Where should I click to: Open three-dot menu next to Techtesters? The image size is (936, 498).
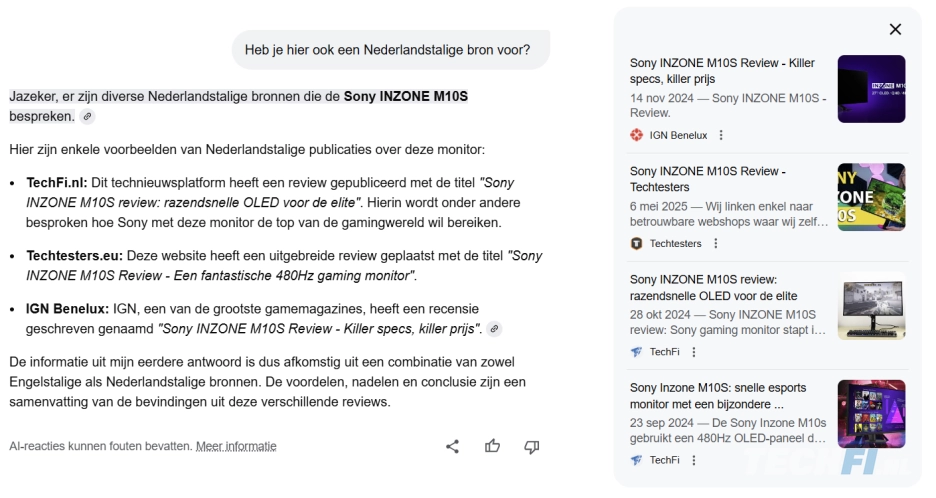coord(716,243)
